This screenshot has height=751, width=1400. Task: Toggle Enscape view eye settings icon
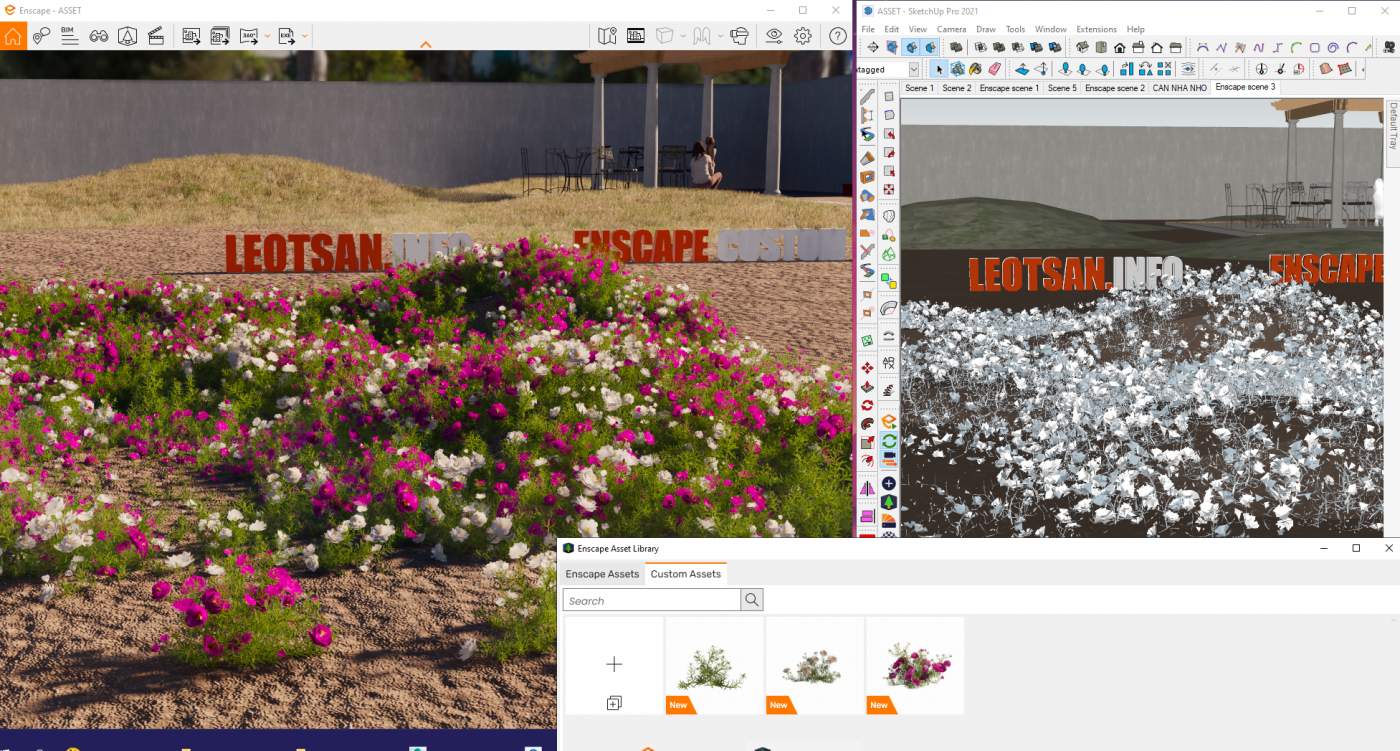point(774,36)
